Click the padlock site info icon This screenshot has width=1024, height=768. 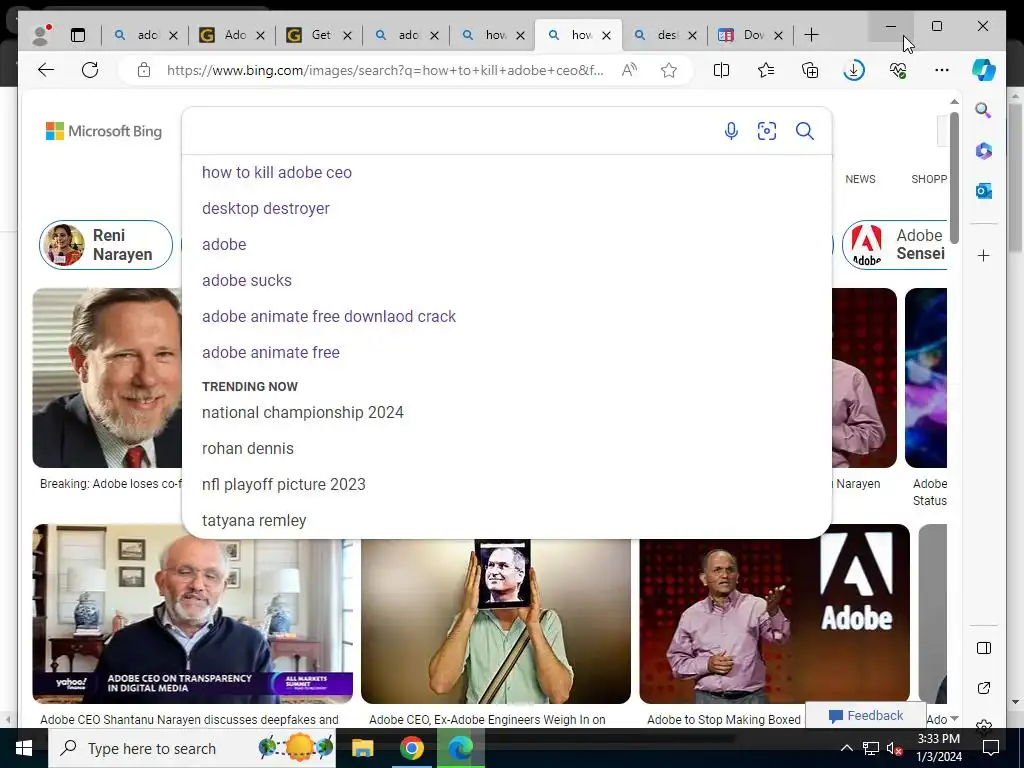pyautogui.click(x=144, y=70)
